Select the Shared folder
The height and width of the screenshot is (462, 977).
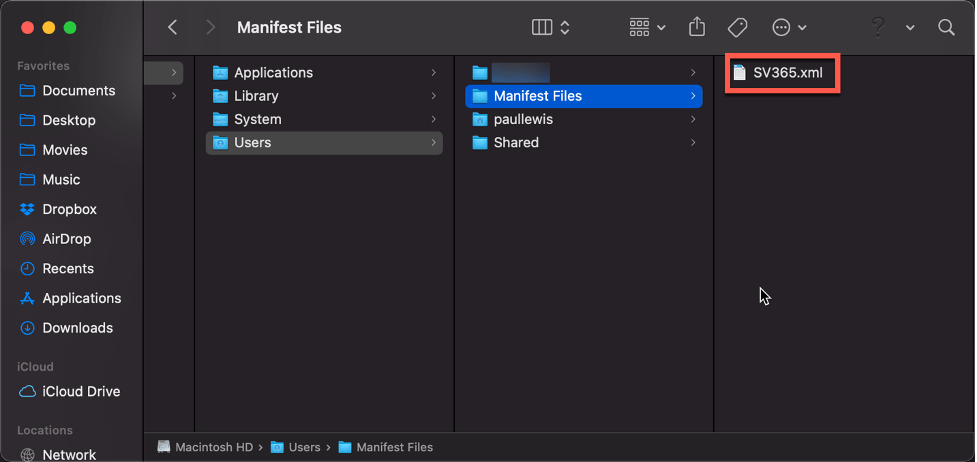(x=515, y=142)
